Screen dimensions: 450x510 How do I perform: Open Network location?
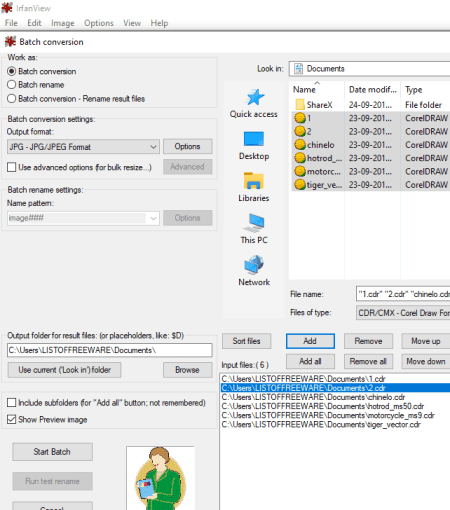tap(254, 271)
